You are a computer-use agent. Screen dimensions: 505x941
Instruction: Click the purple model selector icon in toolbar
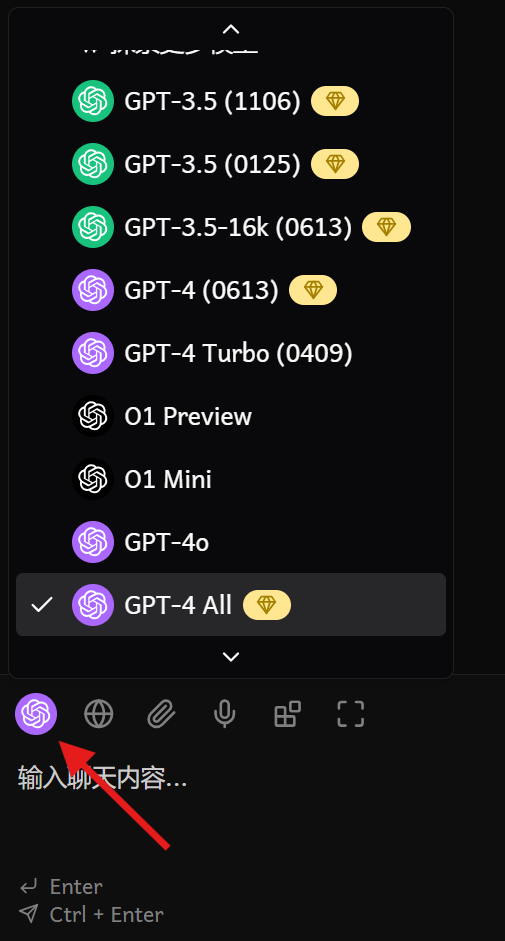[36, 714]
